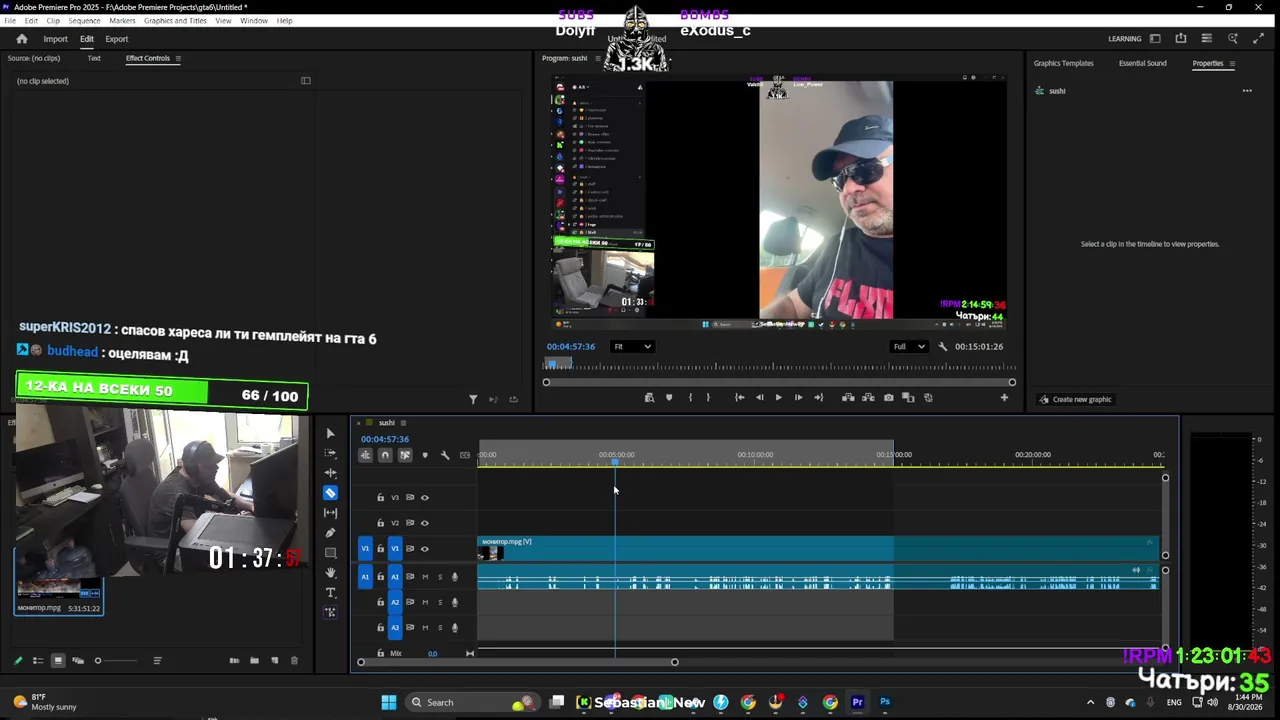Open the Windows Start menu
The height and width of the screenshot is (720, 1280).
389,702
